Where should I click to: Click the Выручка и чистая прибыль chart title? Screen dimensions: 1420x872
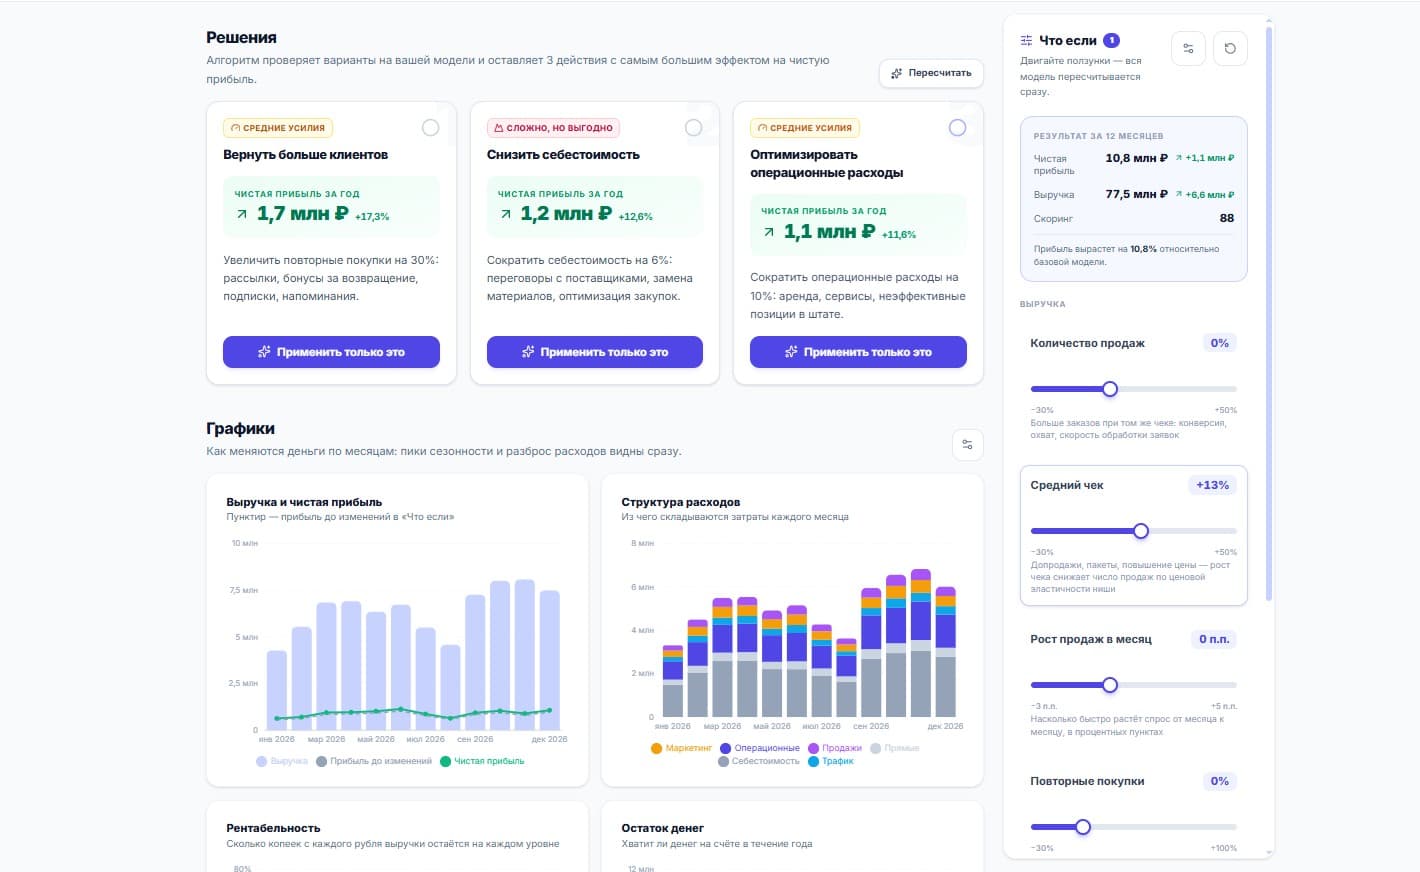pos(304,502)
